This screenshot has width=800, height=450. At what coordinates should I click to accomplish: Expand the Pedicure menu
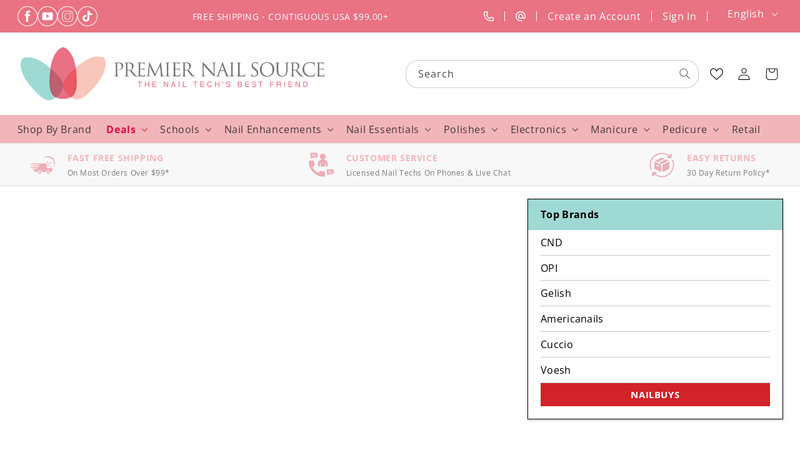pyautogui.click(x=690, y=130)
